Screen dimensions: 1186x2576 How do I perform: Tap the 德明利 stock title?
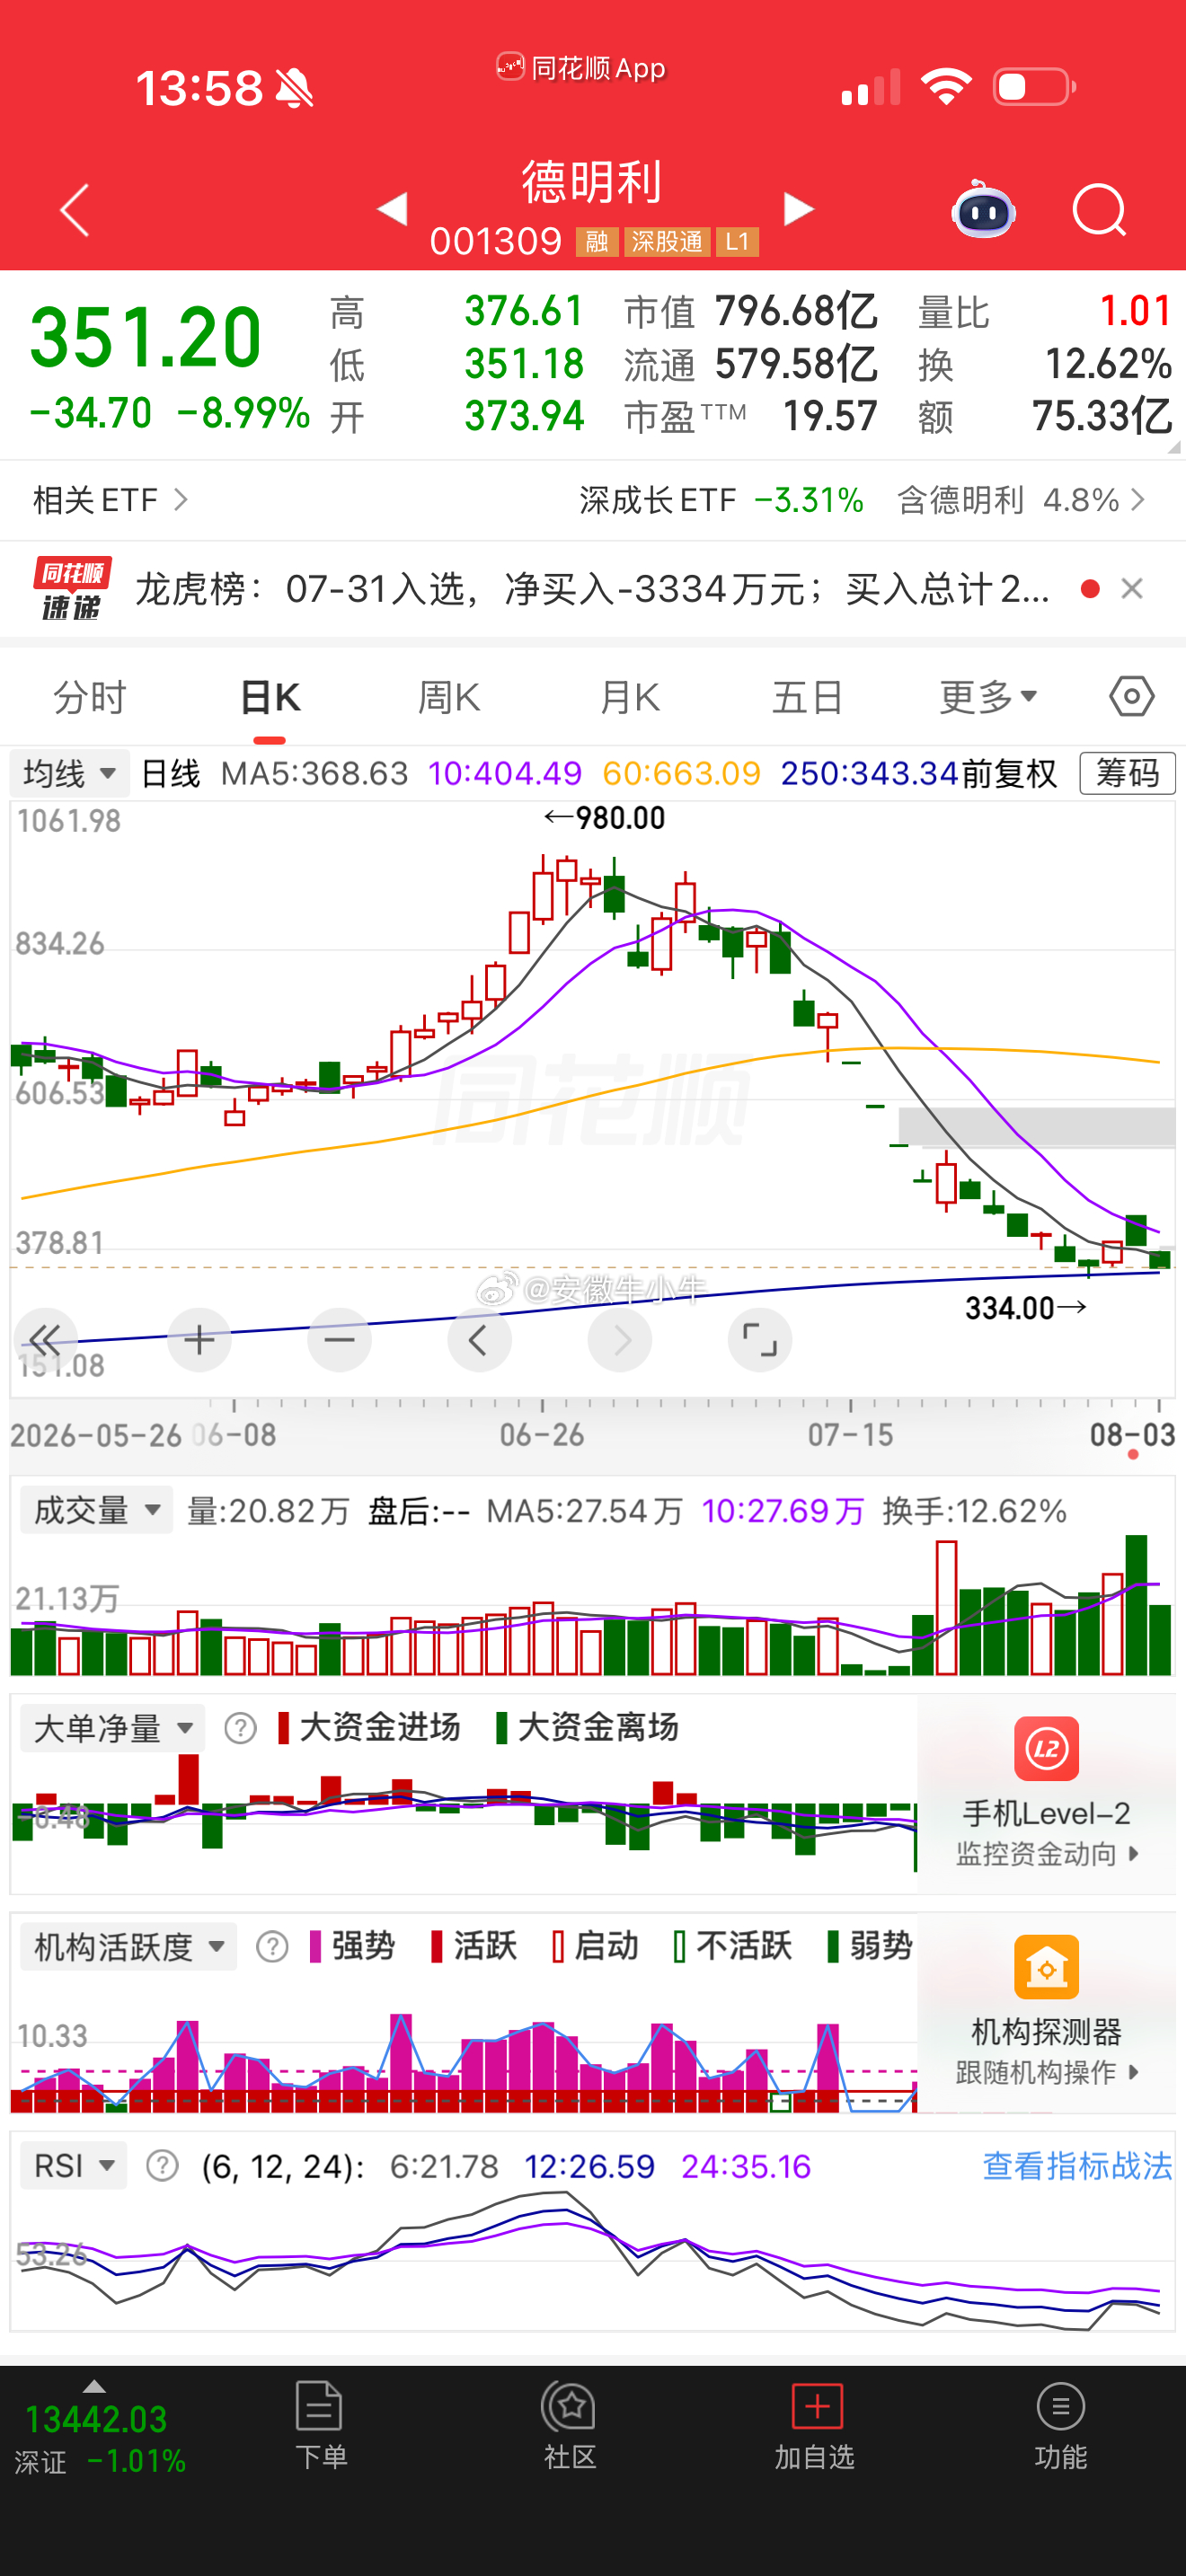coord(592,182)
